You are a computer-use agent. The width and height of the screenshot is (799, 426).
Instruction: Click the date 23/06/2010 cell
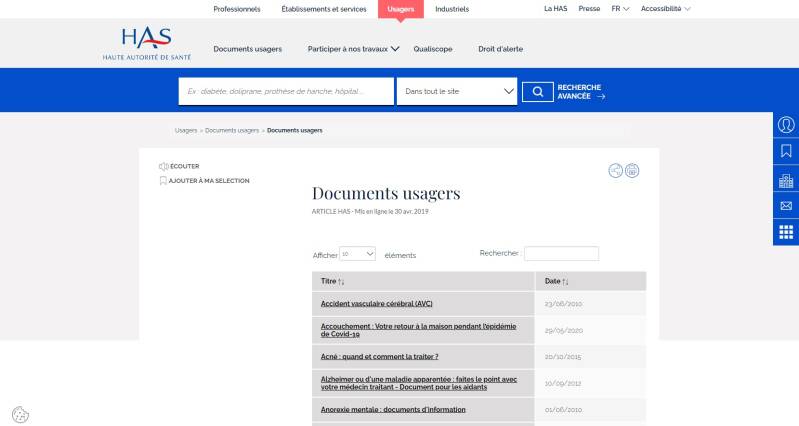(x=590, y=304)
